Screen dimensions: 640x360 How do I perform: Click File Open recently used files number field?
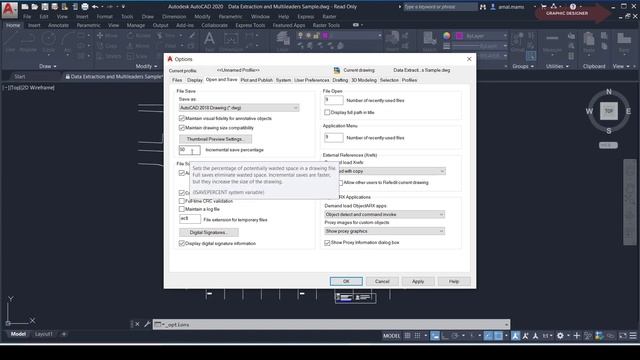333,100
